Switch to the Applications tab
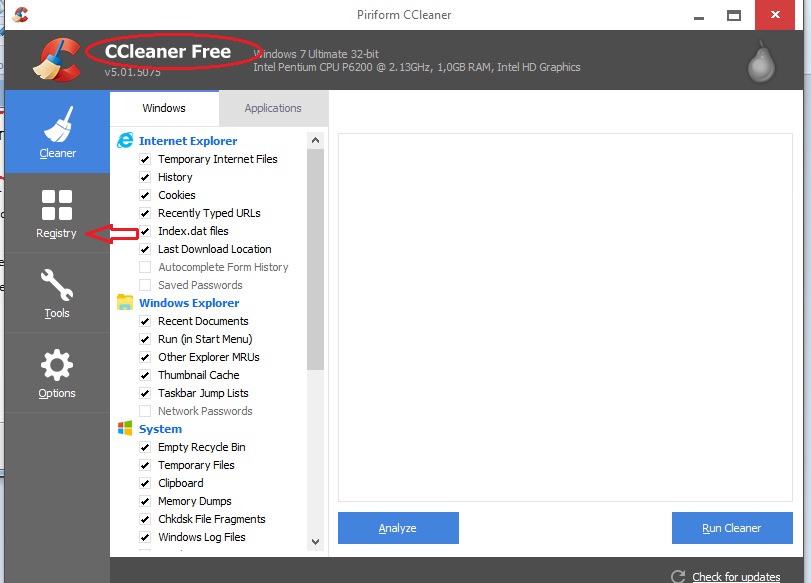The image size is (811, 583). (273, 108)
